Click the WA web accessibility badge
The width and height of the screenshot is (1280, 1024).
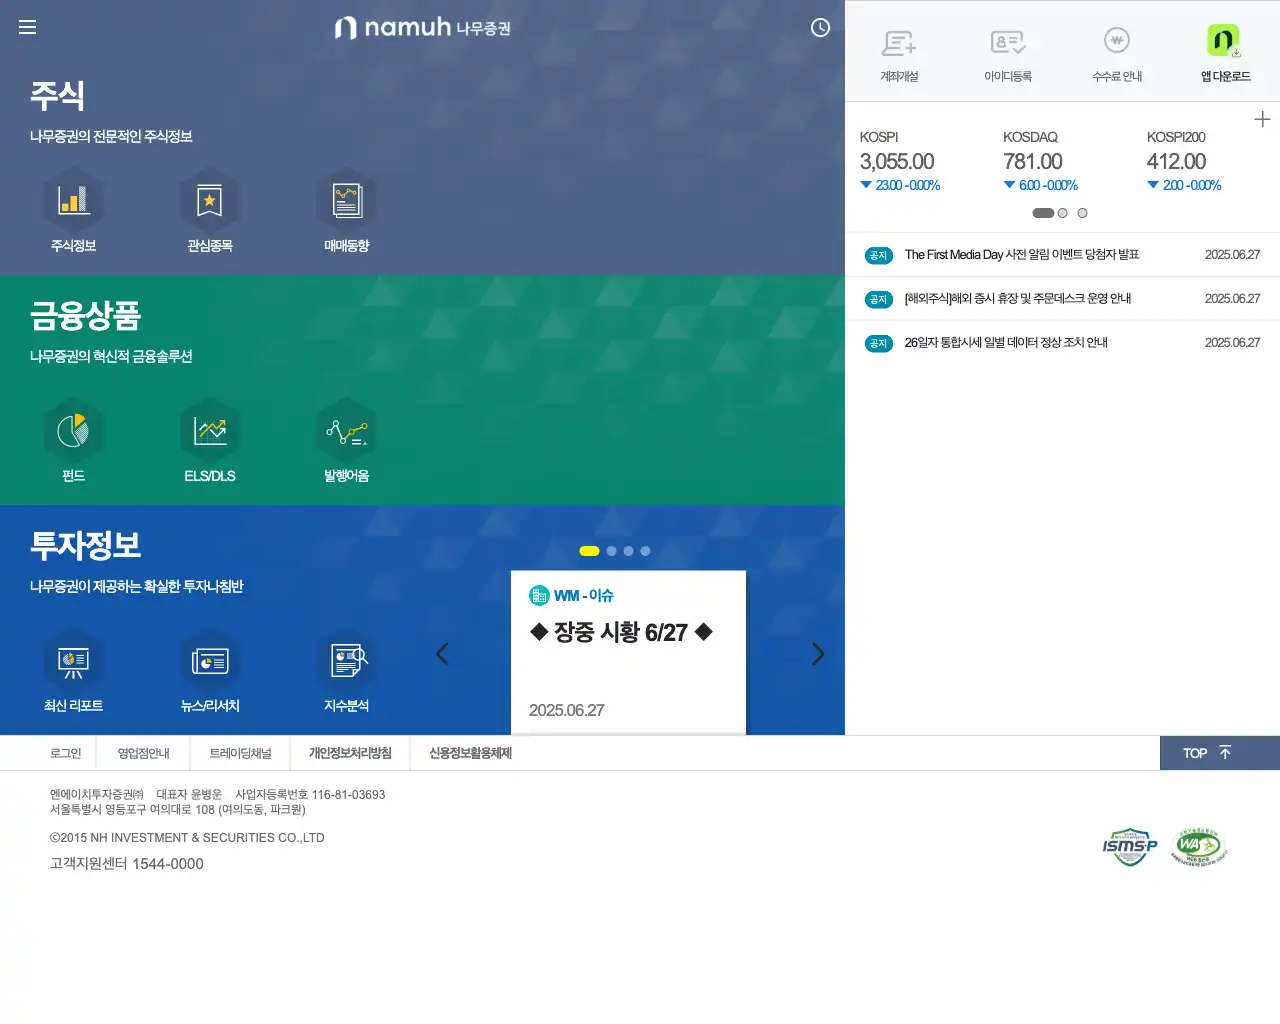tap(1199, 847)
